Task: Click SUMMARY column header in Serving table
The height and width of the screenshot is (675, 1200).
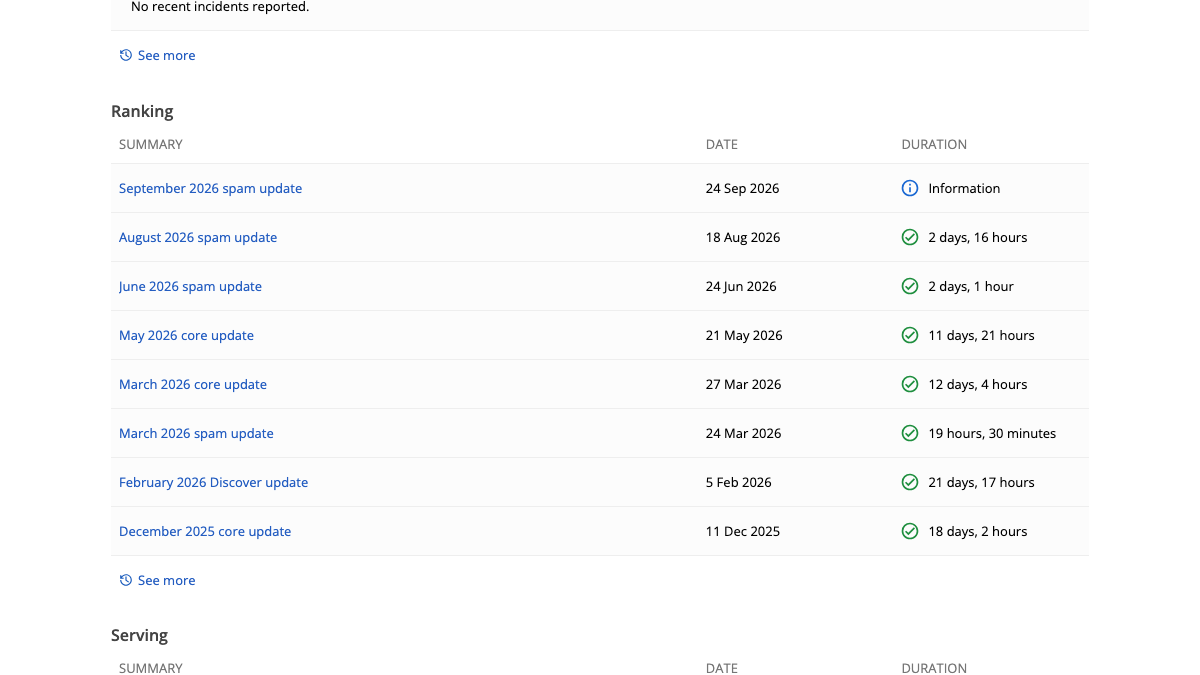Action: [151, 668]
